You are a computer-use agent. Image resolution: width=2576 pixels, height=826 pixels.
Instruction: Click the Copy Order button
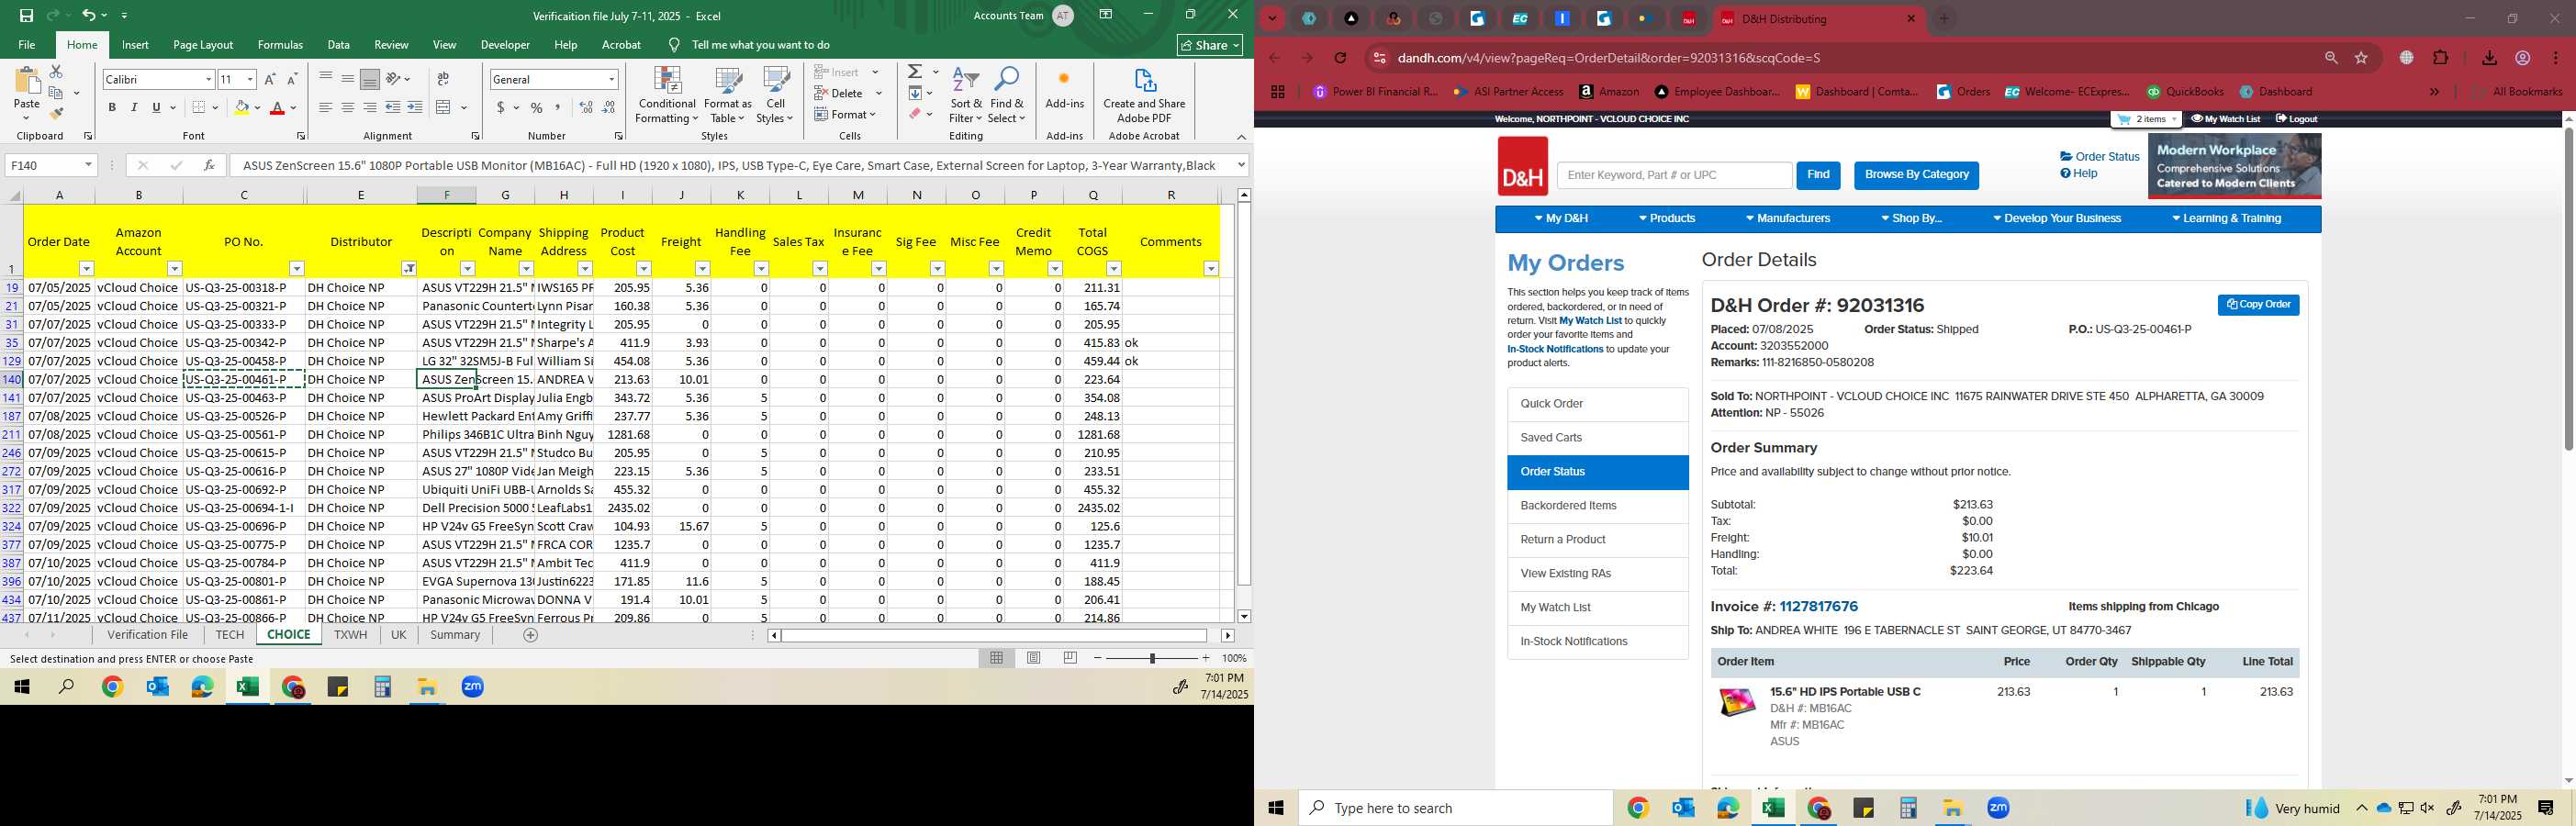[x=2258, y=305]
